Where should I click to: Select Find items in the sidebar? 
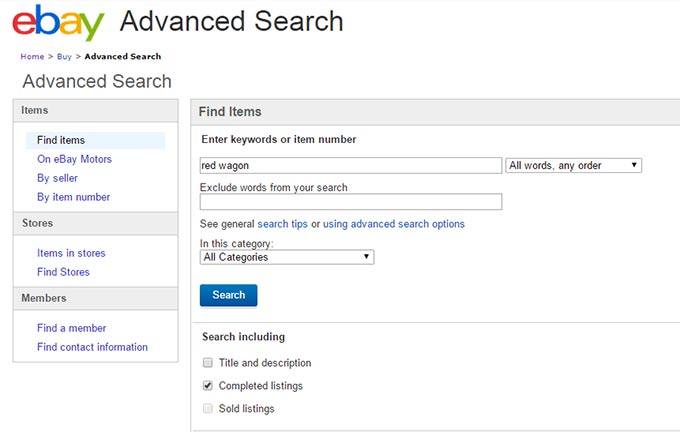[95, 141]
